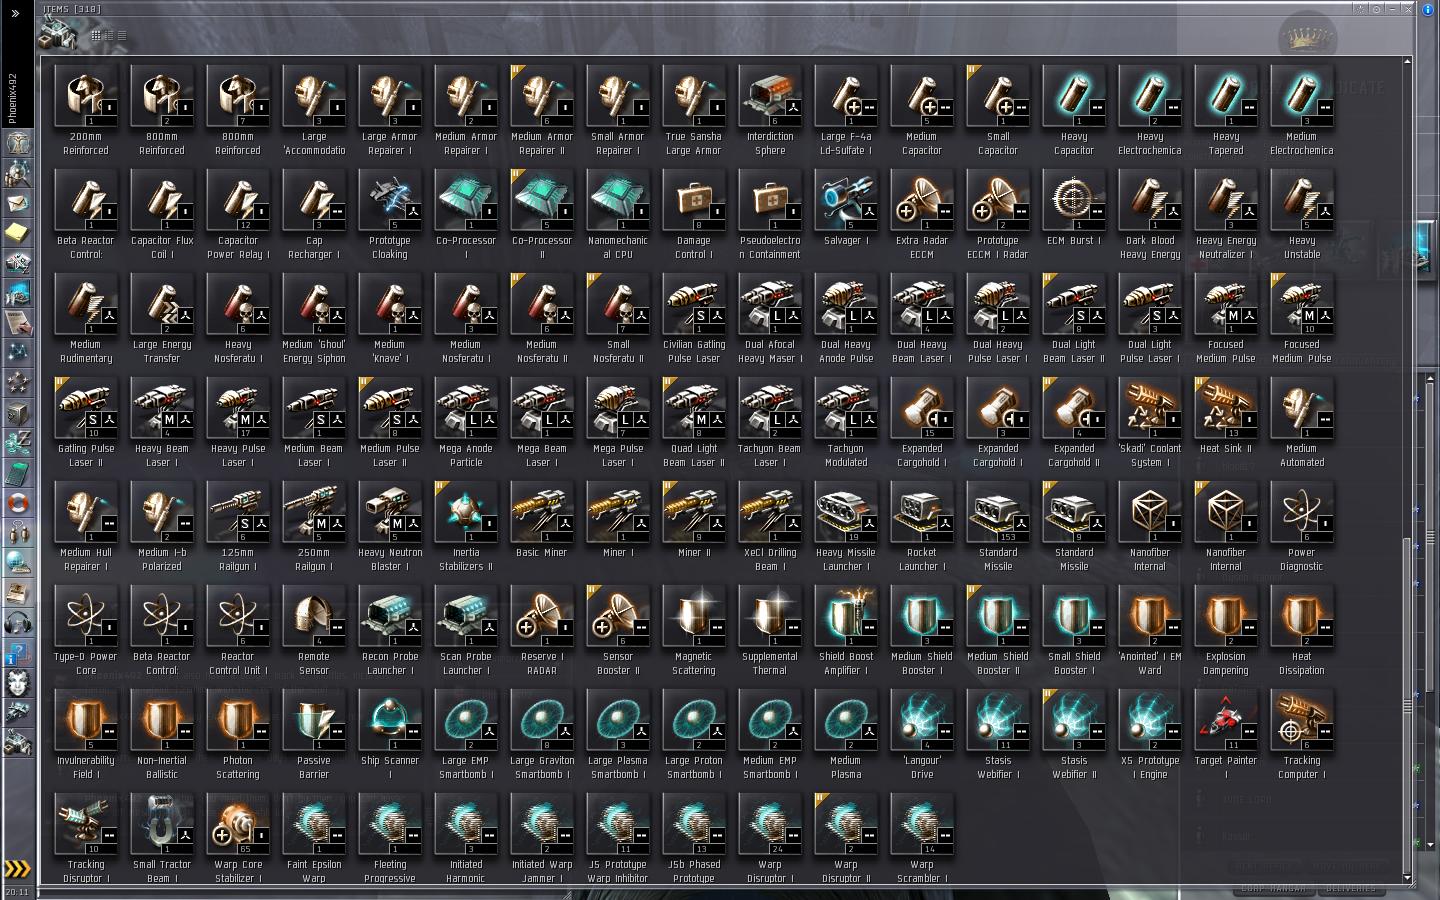Open the Deliveries tab
This screenshot has height=900, width=1440.
point(1350,888)
